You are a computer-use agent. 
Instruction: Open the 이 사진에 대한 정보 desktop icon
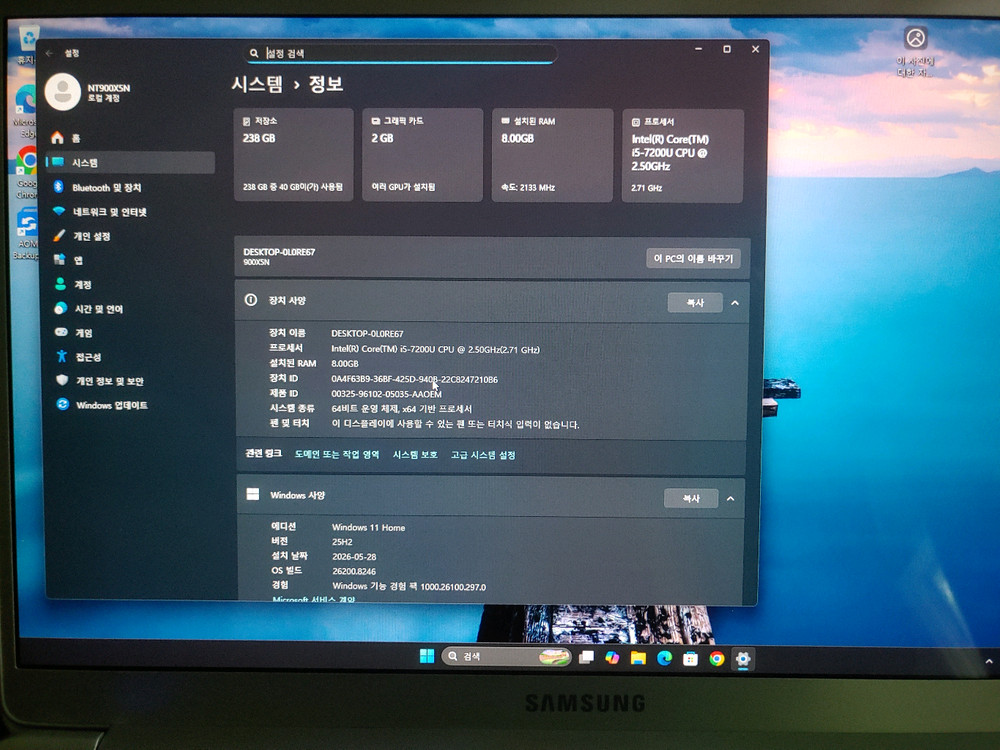coord(916,50)
